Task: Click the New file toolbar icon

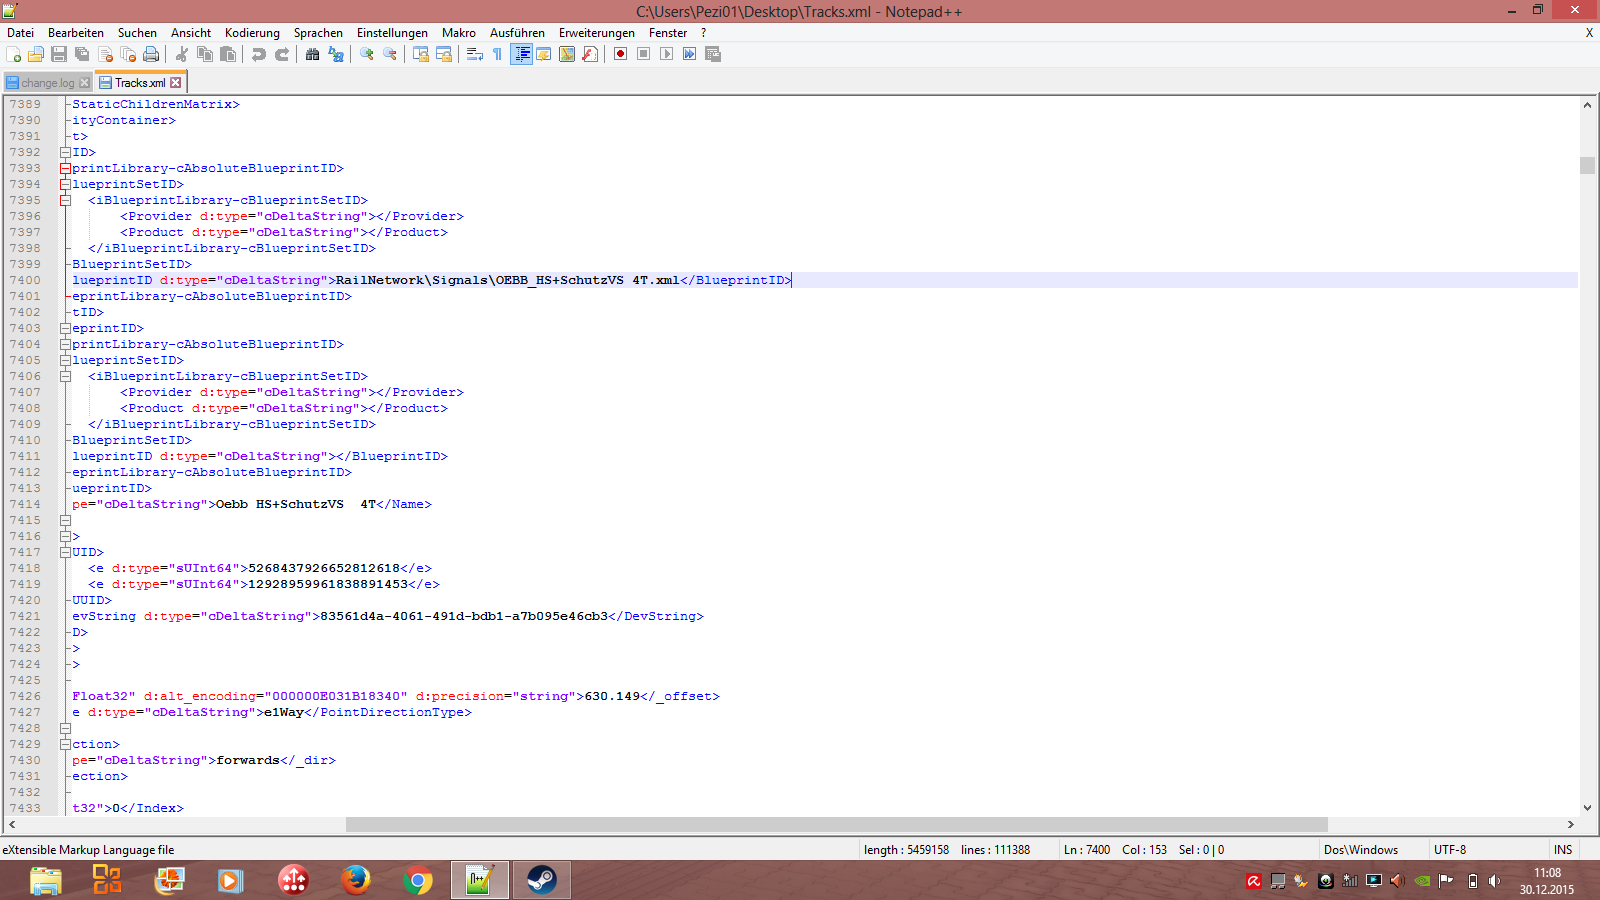Action: click(x=14, y=54)
